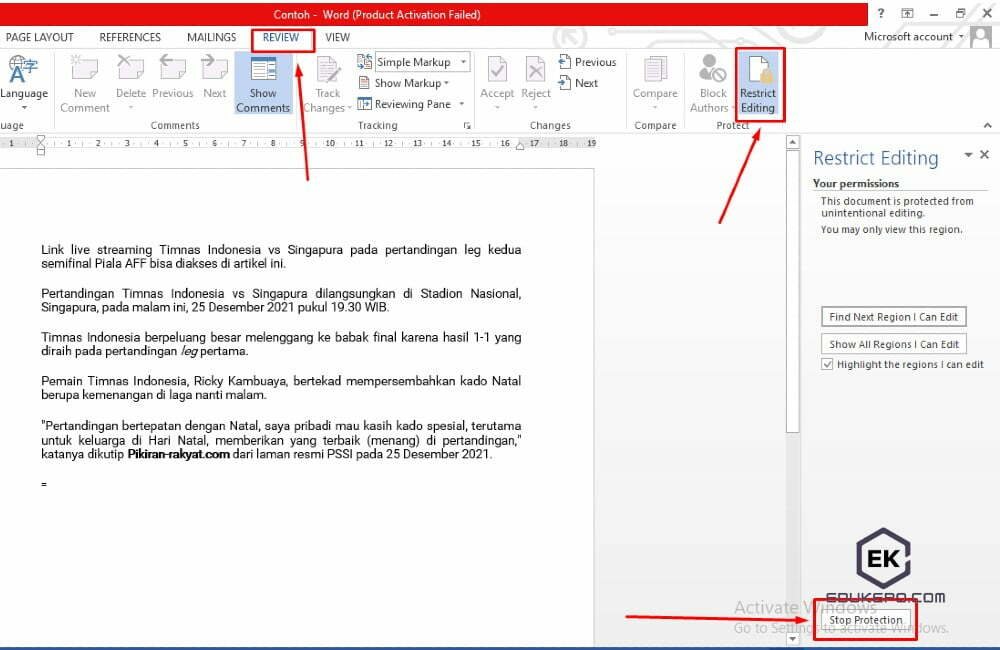Toggle Highlight the regions I can edit

827,365
